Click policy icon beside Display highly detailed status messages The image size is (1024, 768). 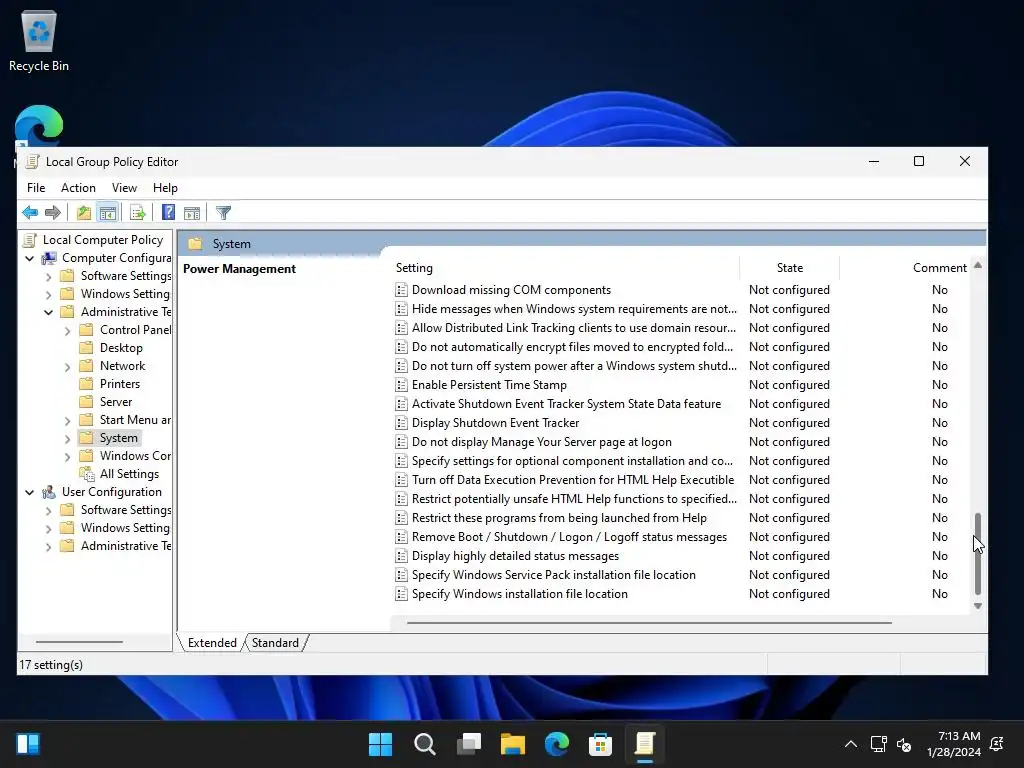pos(402,556)
